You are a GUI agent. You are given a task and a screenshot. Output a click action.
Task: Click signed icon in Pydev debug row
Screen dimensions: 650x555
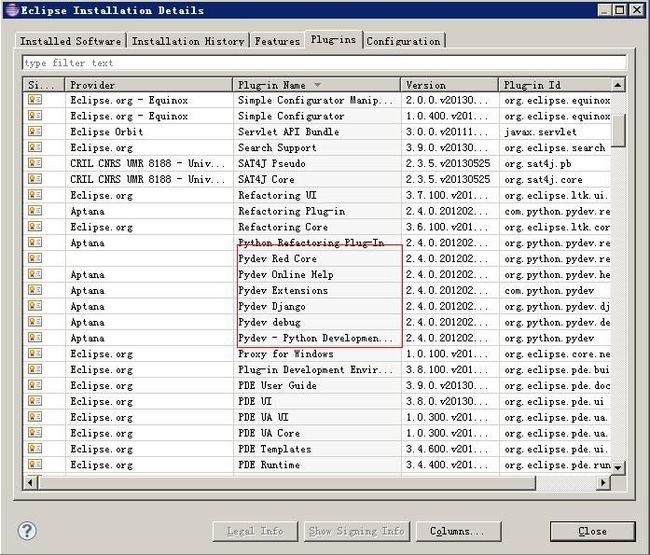[x=35, y=322]
